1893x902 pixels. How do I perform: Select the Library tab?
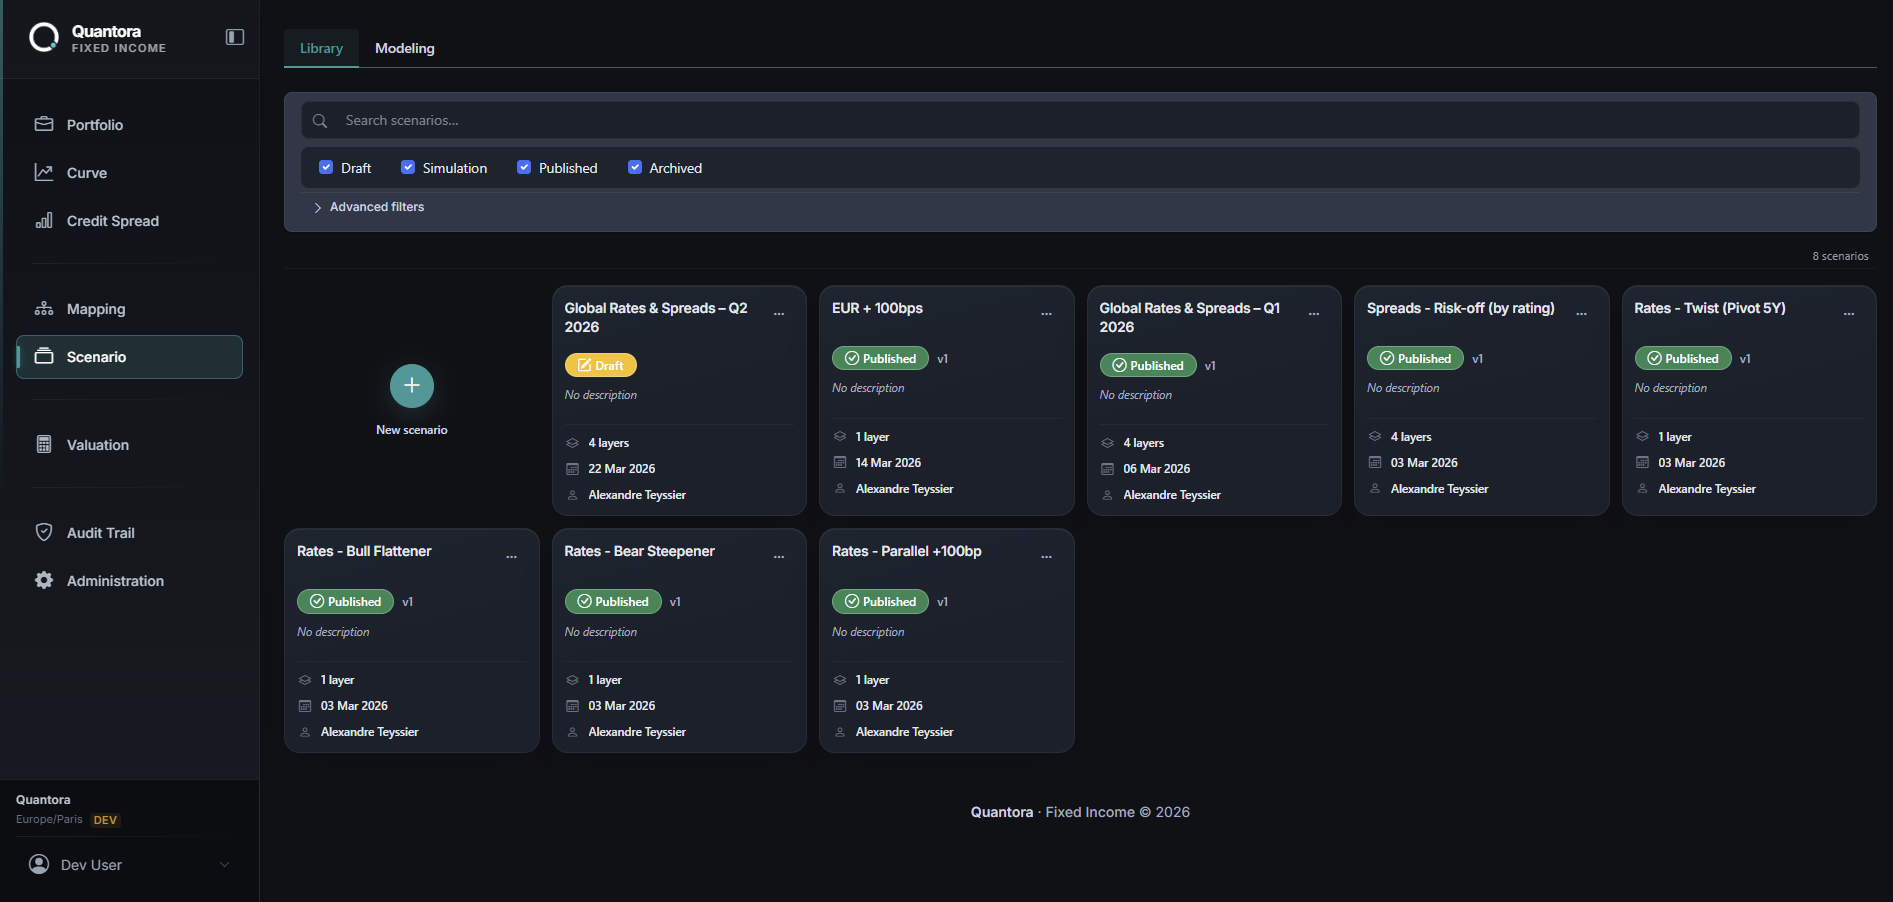[321, 48]
